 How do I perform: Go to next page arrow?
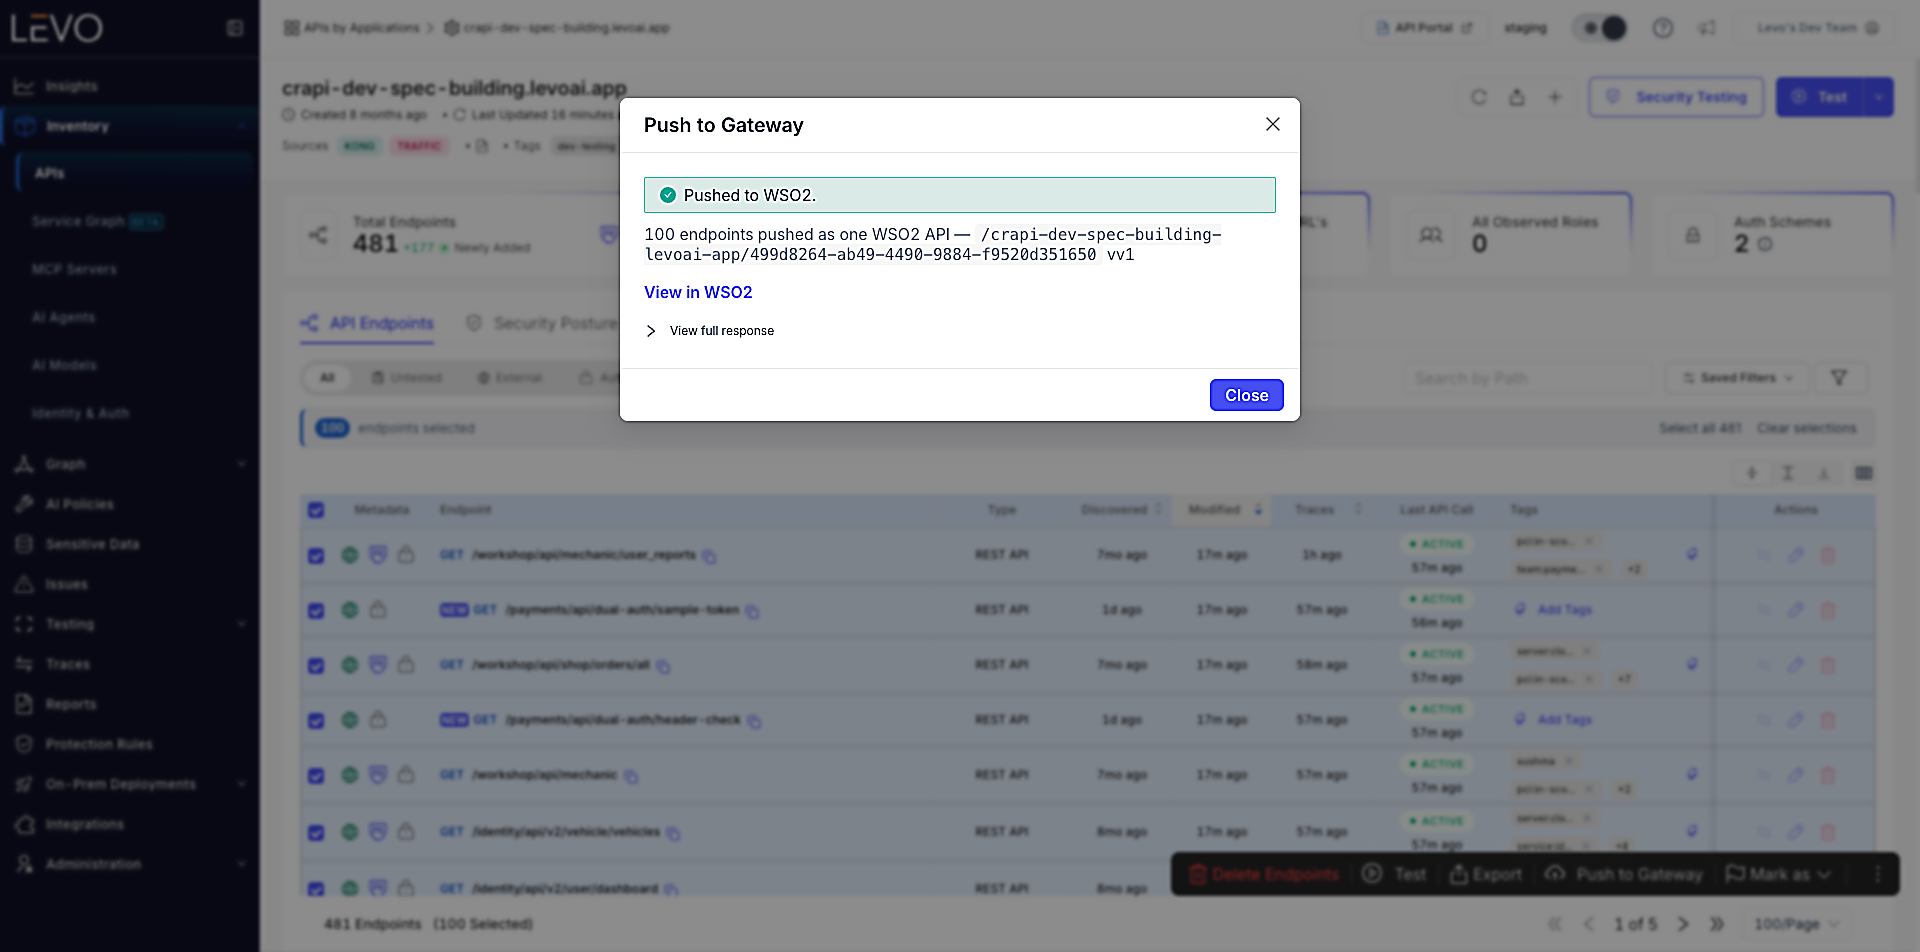pyautogui.click(x=1683, y=924)
